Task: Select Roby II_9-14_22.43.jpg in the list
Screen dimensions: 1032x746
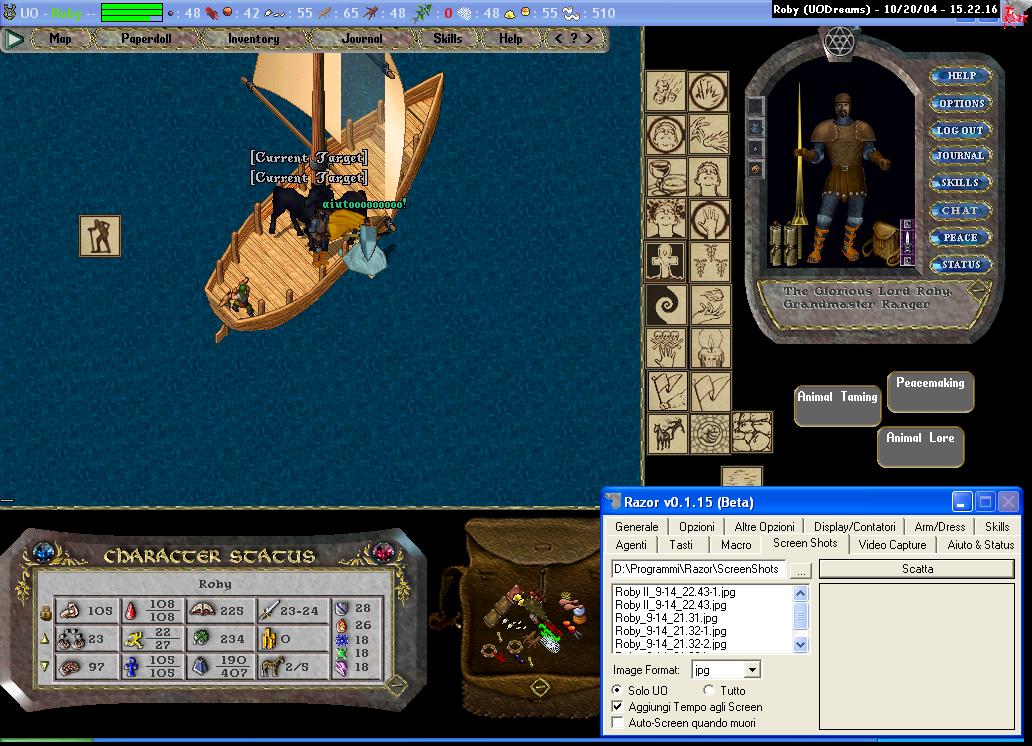Action: pyautogui.click(x=671, y=605)
